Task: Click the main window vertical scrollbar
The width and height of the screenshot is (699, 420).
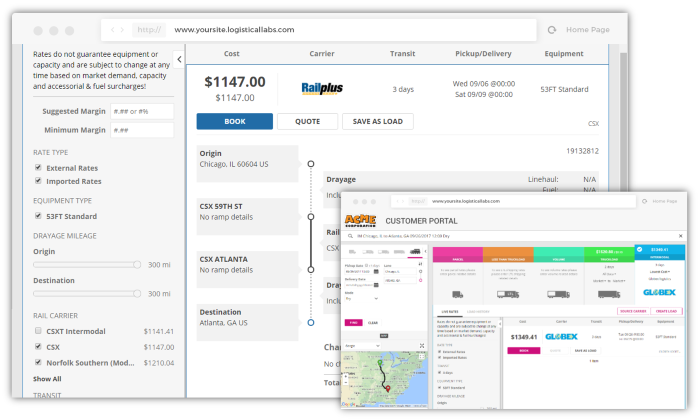Action: [x=623, y=120]
